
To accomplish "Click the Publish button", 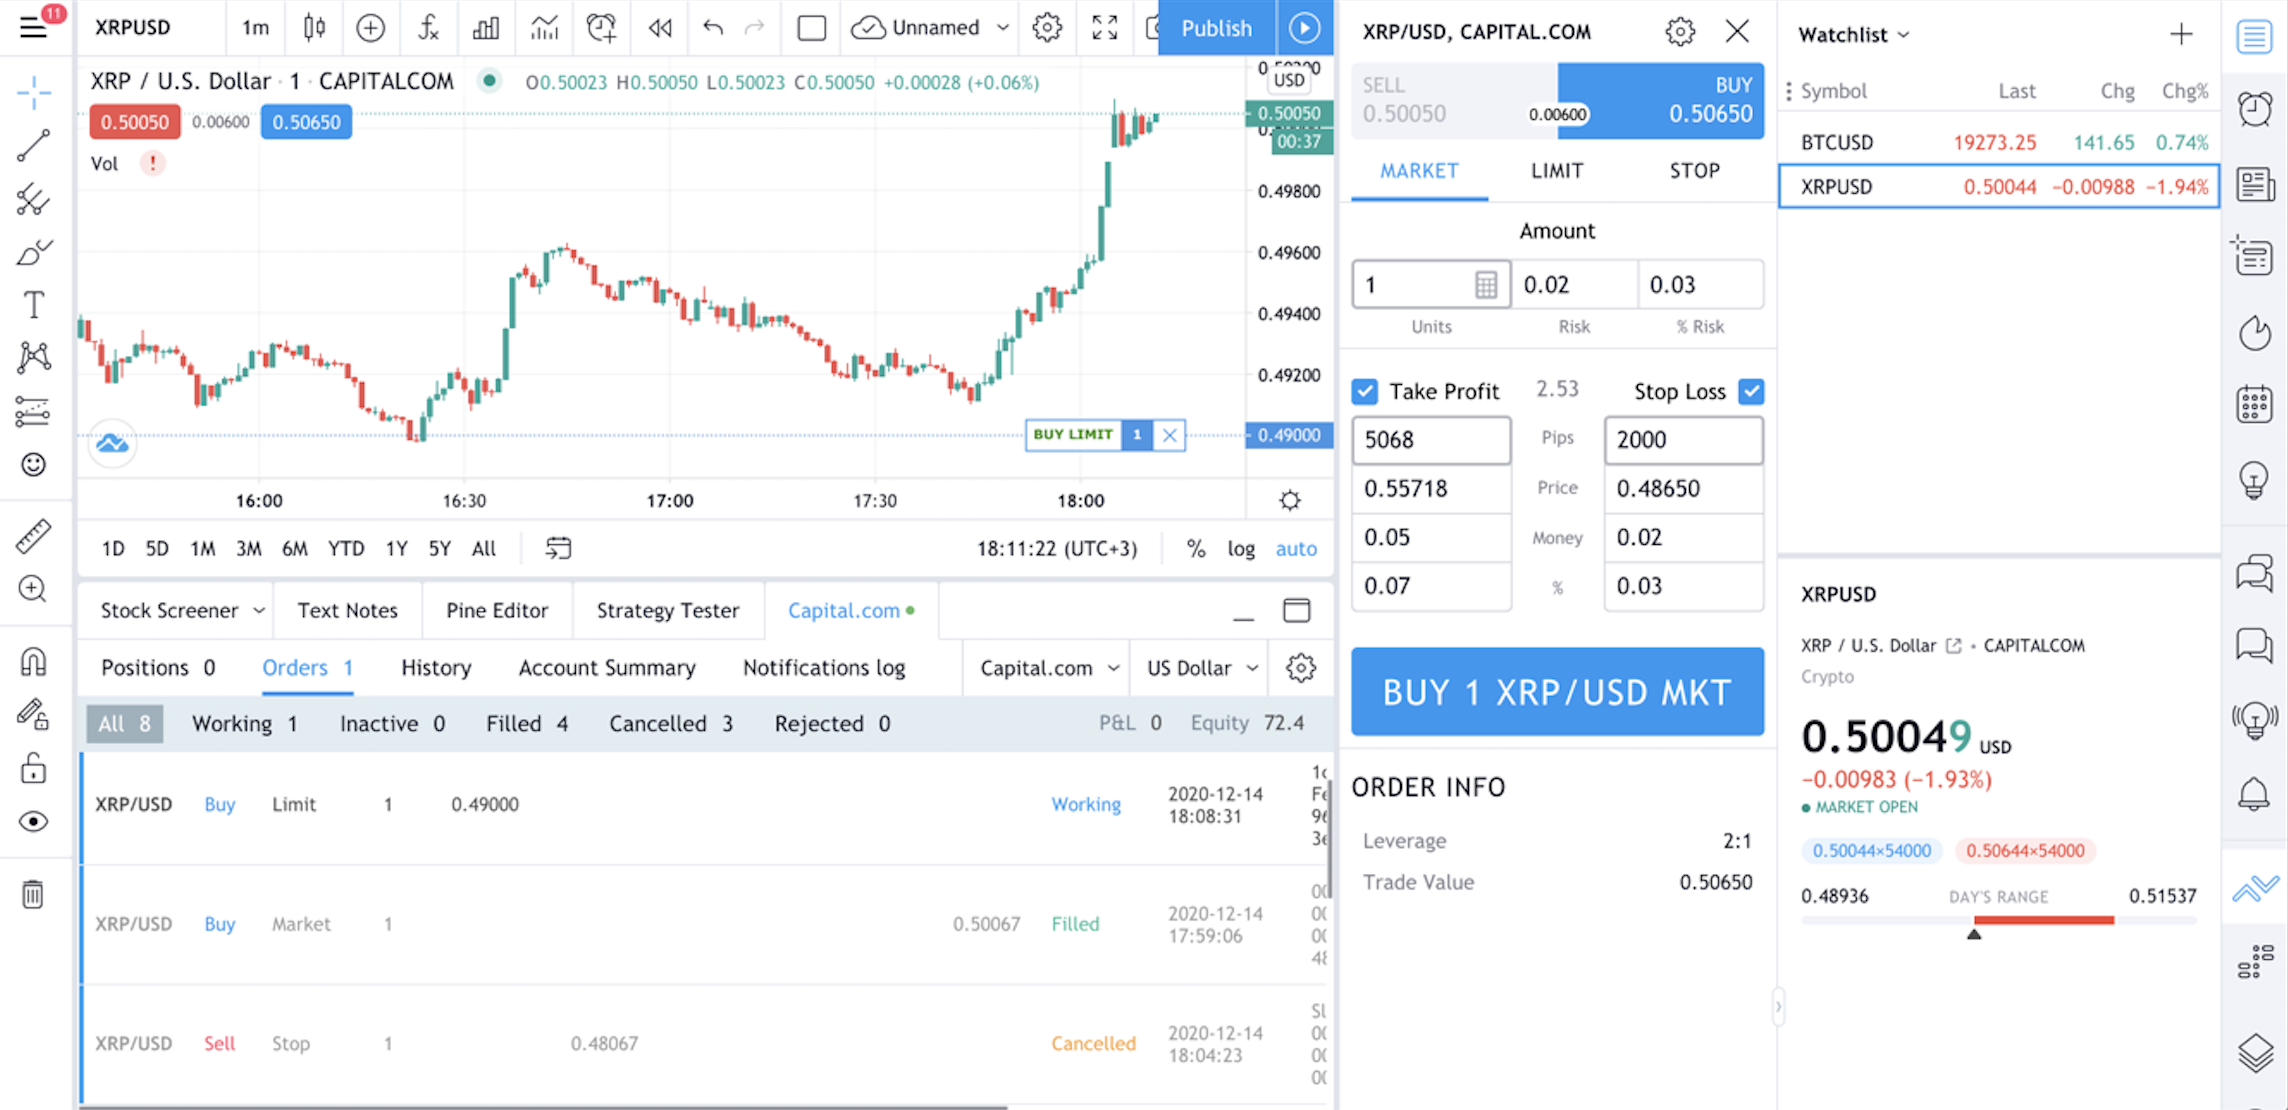I will coord(1216,28).
